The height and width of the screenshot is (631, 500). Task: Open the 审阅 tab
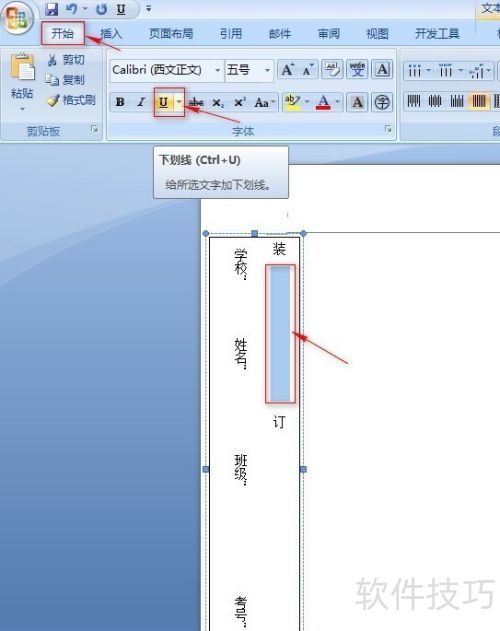coord(329,33)
